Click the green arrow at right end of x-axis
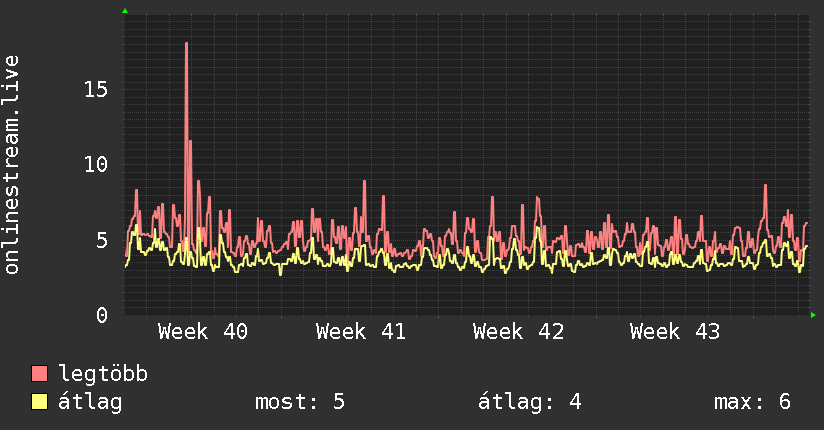Screen dimensions: 824x430 click(813, 315)
